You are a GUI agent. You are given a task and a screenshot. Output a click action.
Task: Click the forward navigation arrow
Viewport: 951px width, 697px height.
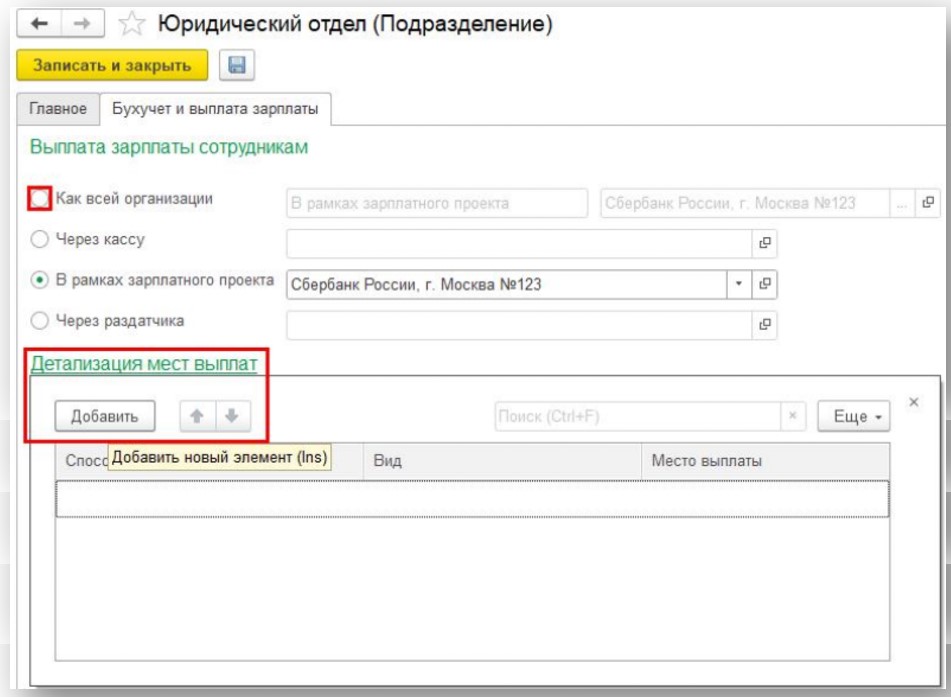(x=81, y=24)
